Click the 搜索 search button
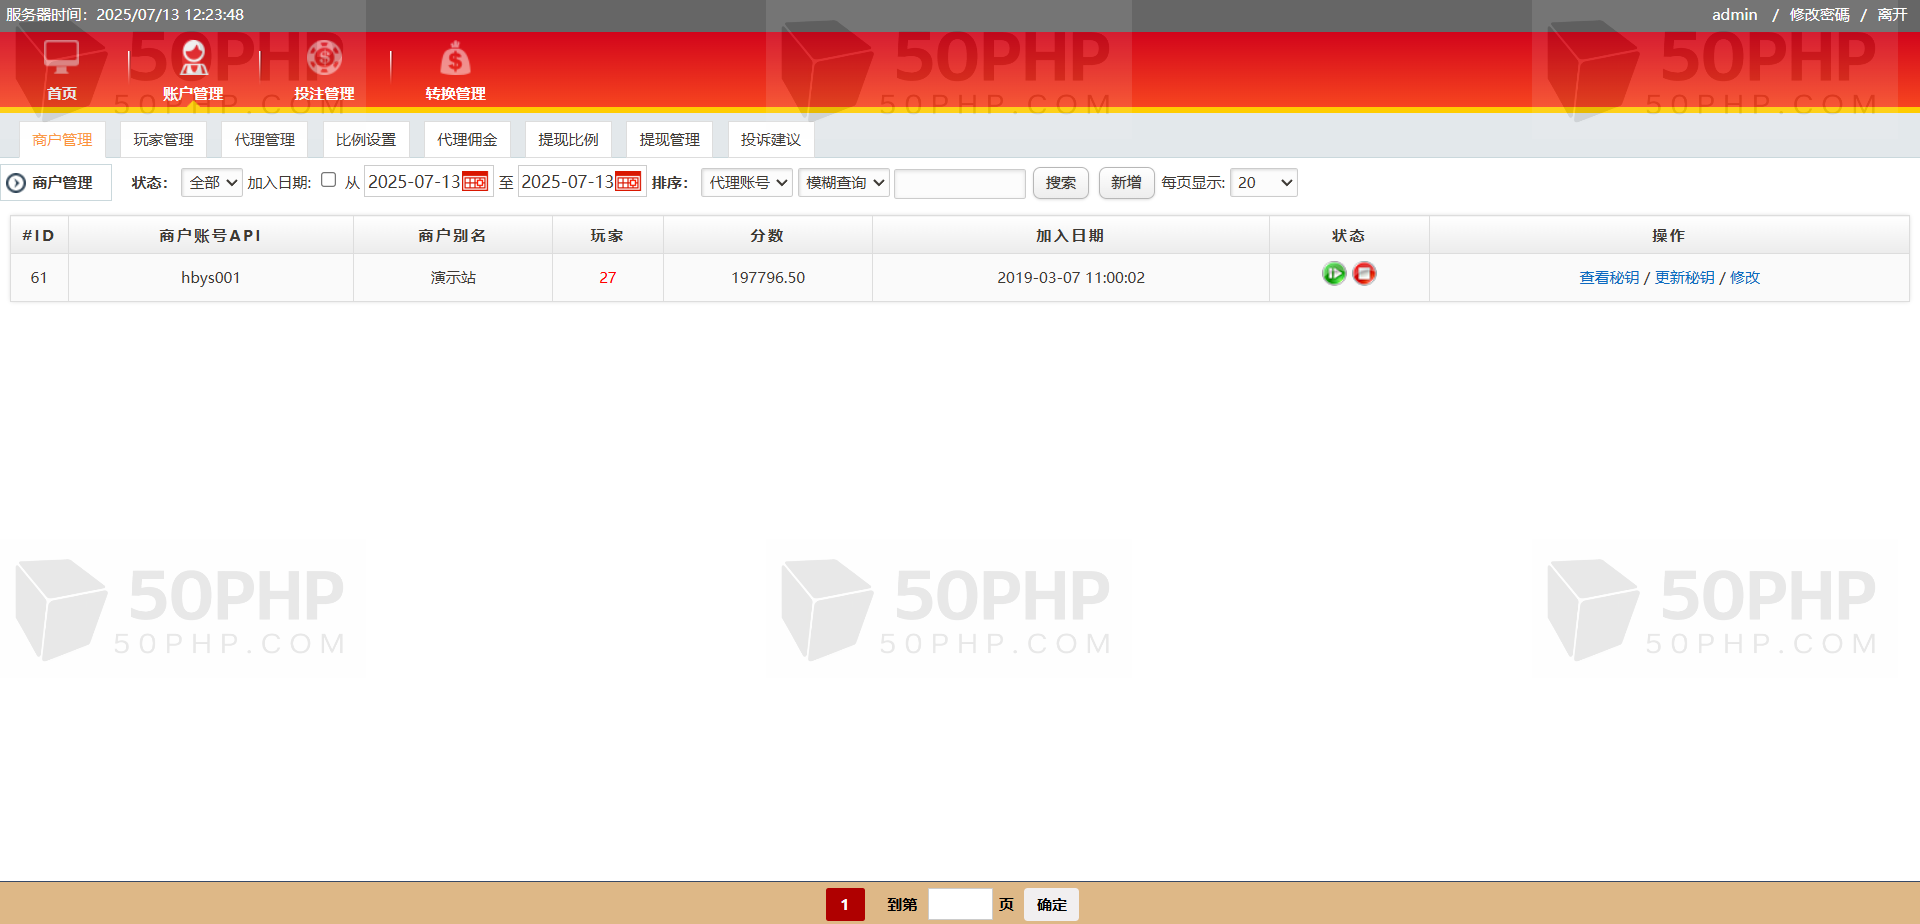This screenshot has height=924, width=1920. [1060, 182]
